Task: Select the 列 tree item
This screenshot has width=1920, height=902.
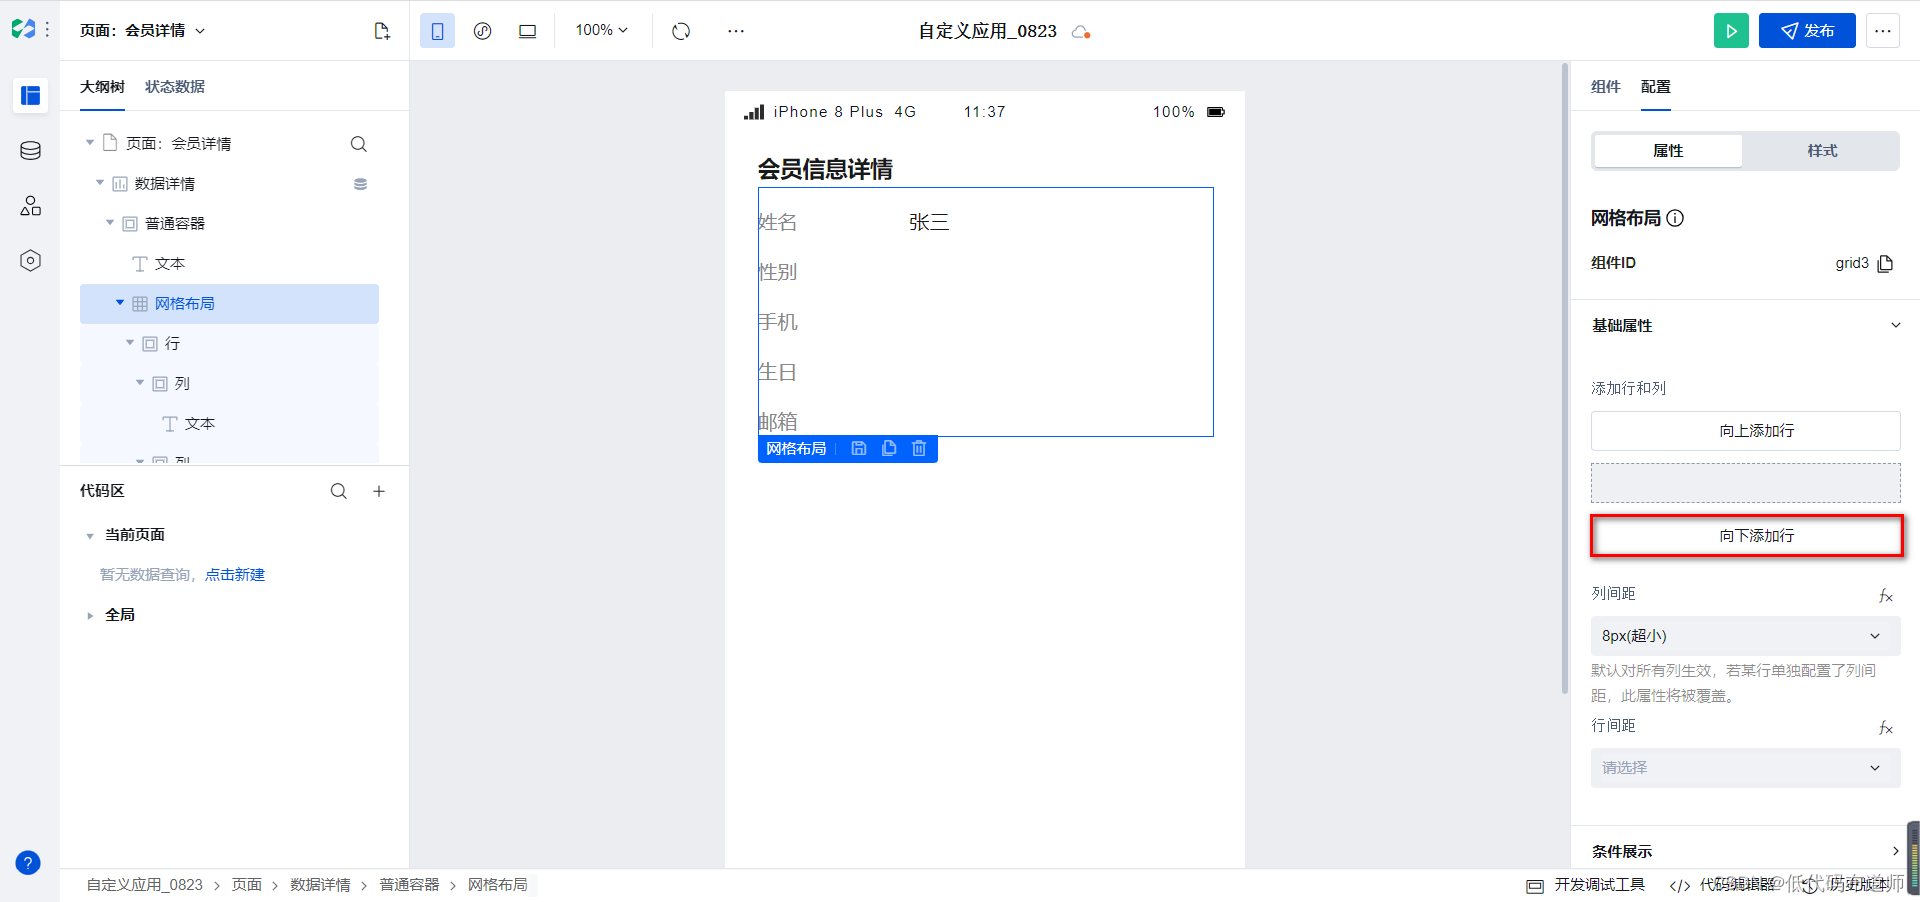Action: tap(229, 384)
